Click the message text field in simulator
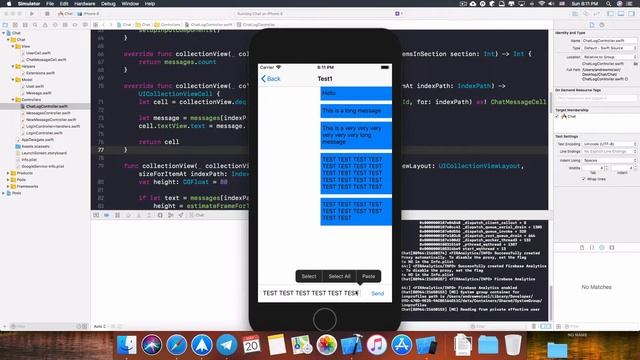 coord(312,293)
